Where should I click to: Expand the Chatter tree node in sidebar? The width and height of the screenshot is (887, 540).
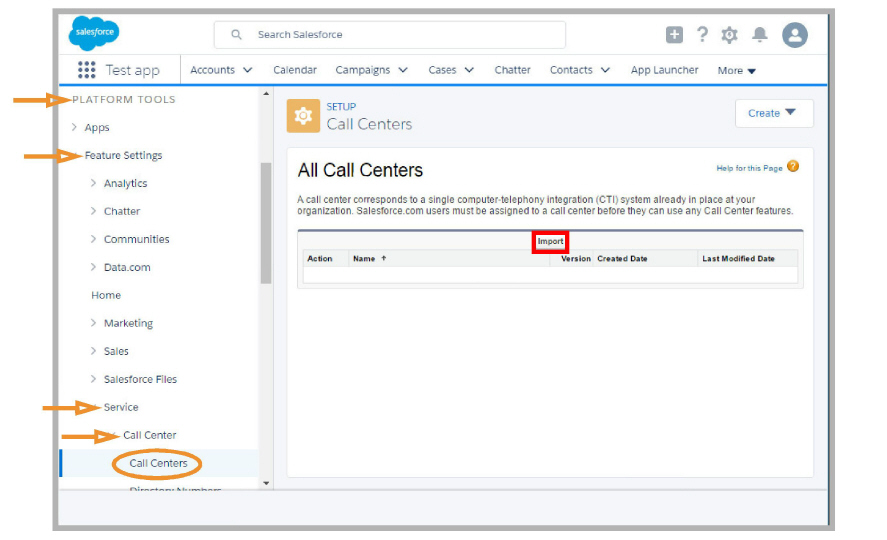tap(93, 211)
